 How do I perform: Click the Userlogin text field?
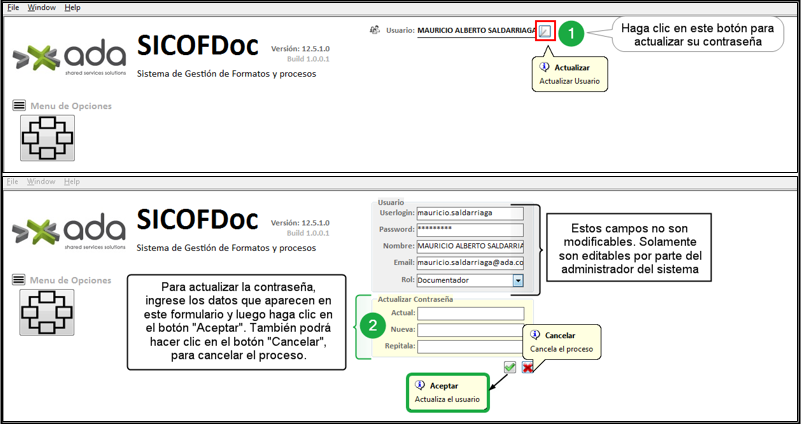469,213
